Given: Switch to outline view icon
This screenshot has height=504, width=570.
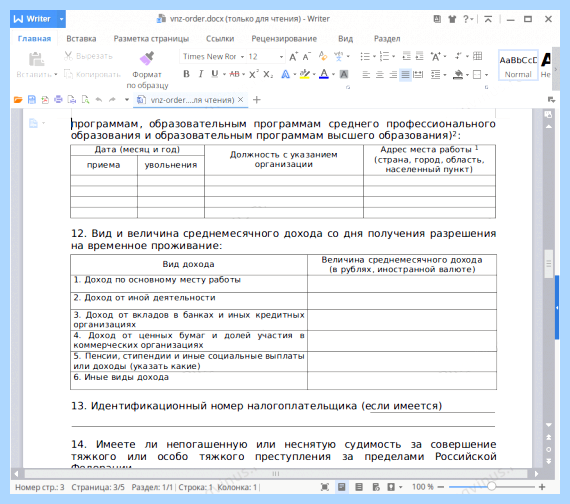Looking at the screenshot, I should click(x=359, y=487).
